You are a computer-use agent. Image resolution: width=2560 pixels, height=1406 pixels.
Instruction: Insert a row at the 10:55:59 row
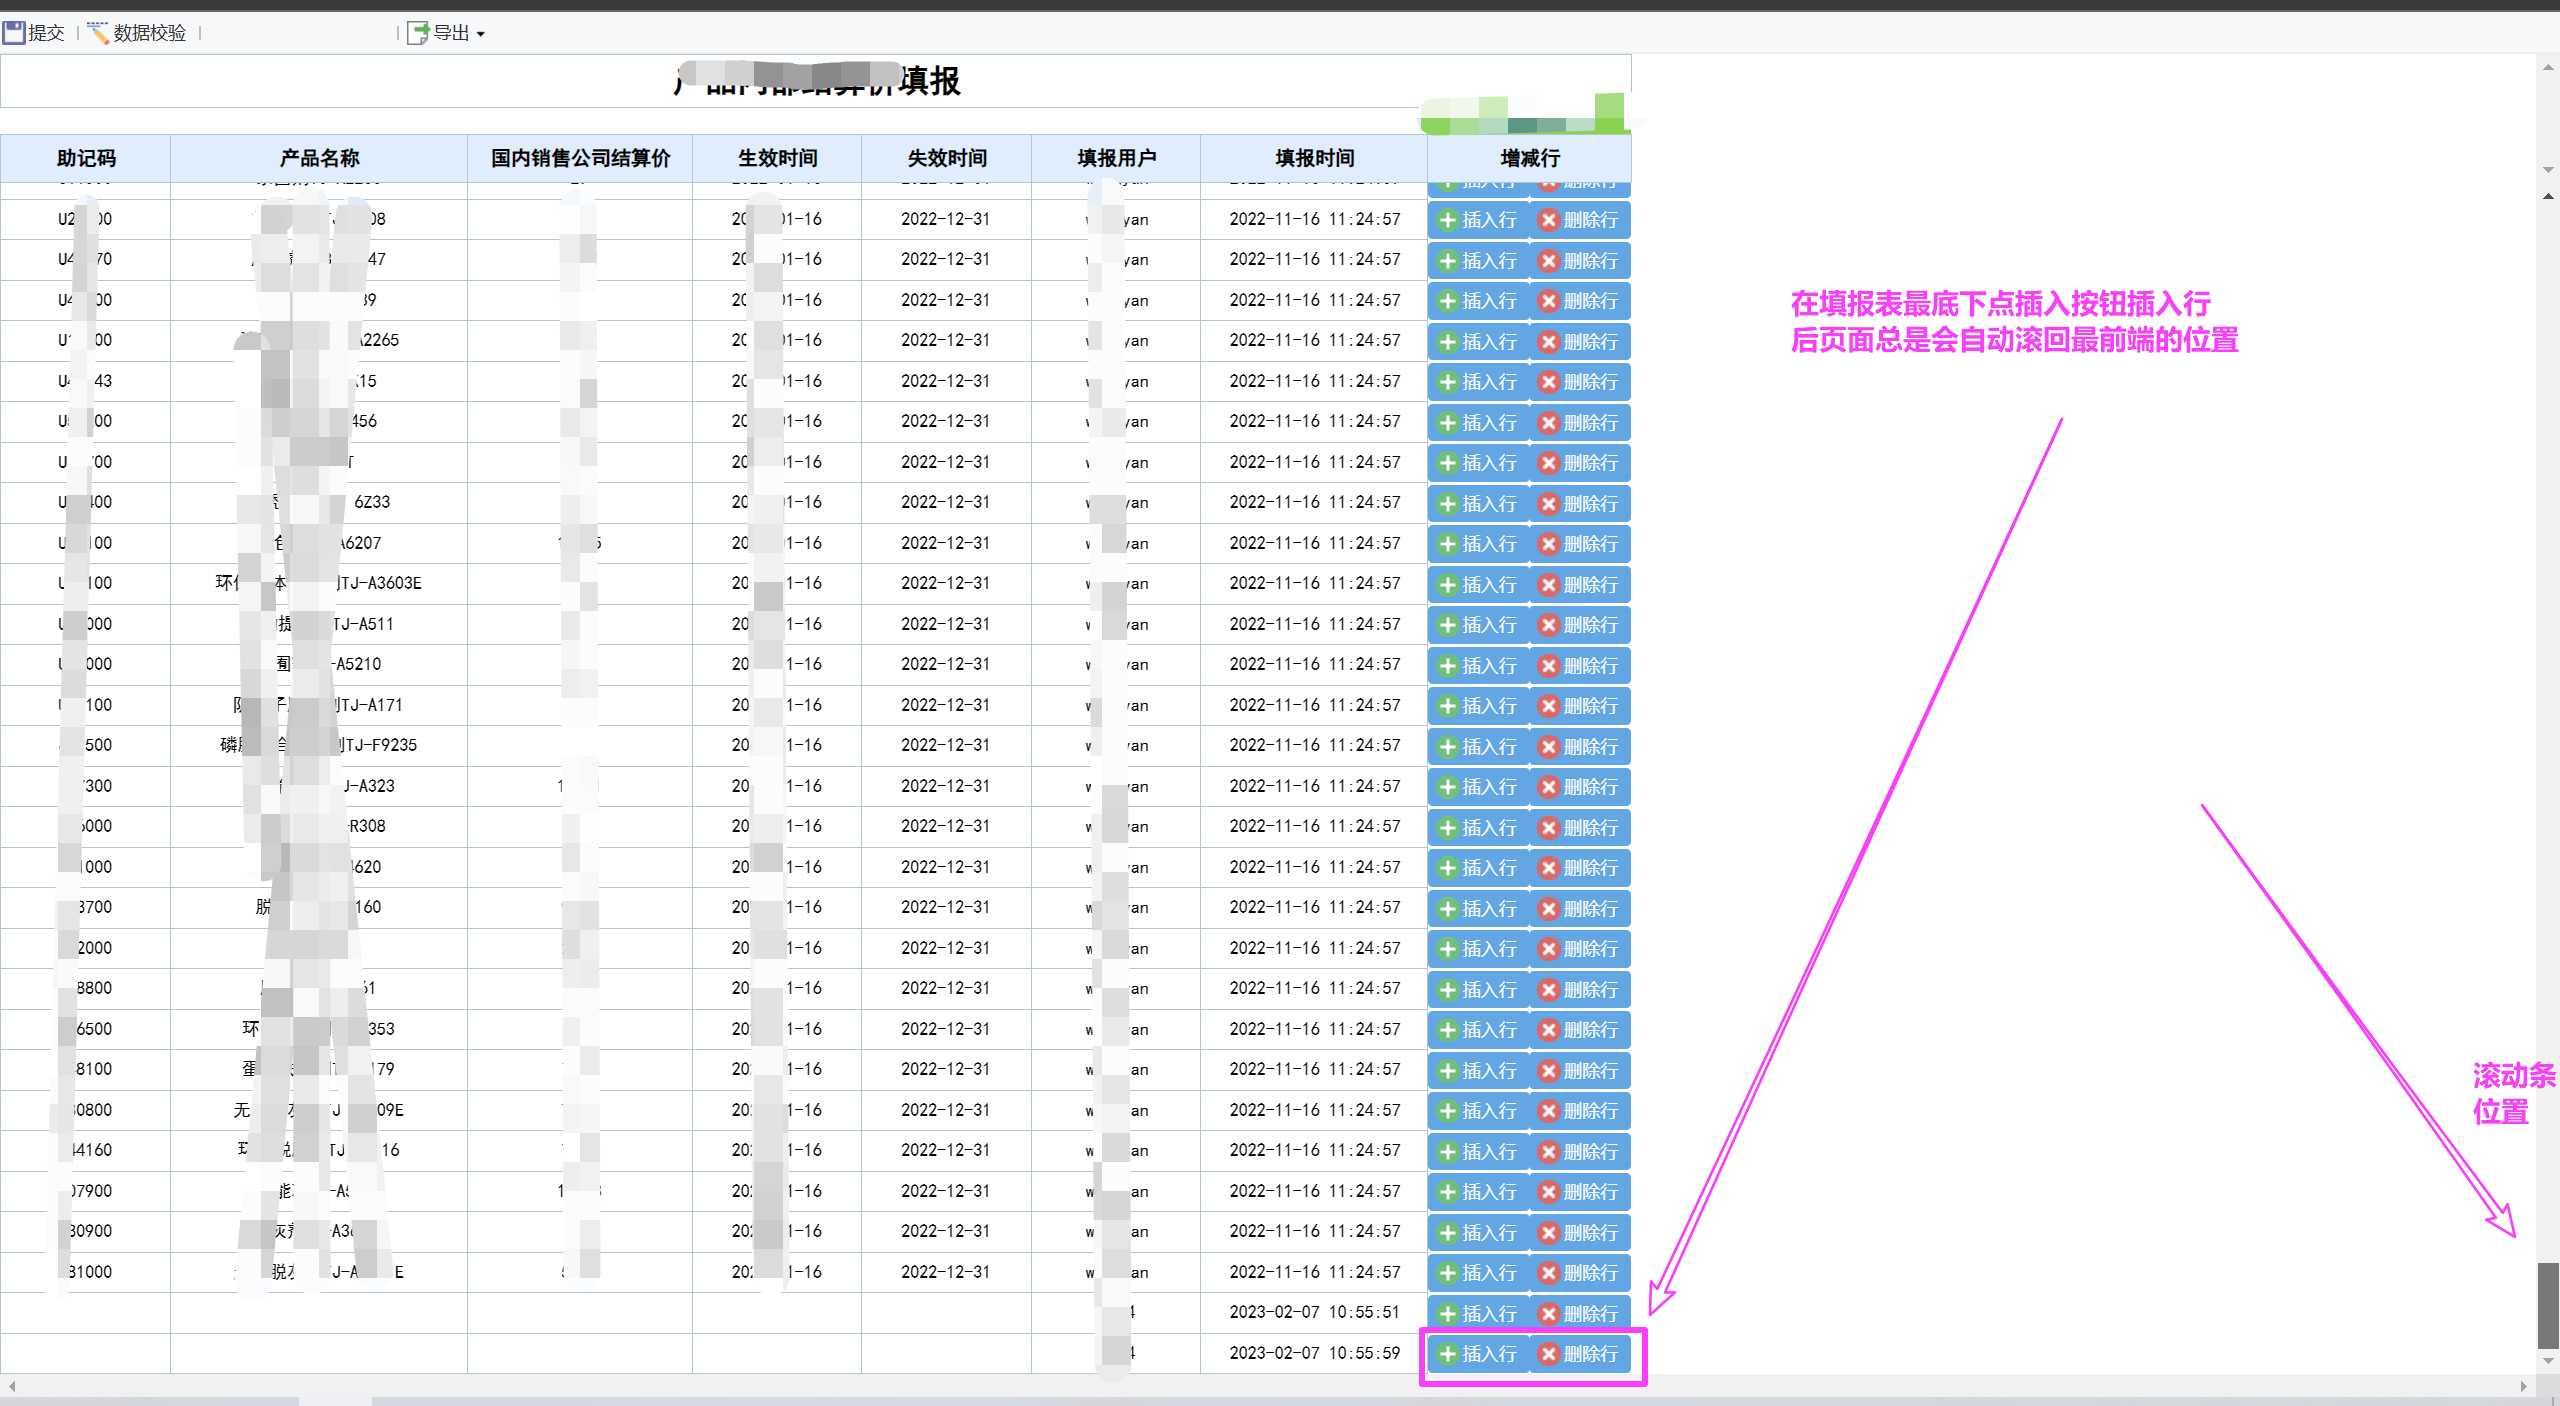pos(1478,1354)
